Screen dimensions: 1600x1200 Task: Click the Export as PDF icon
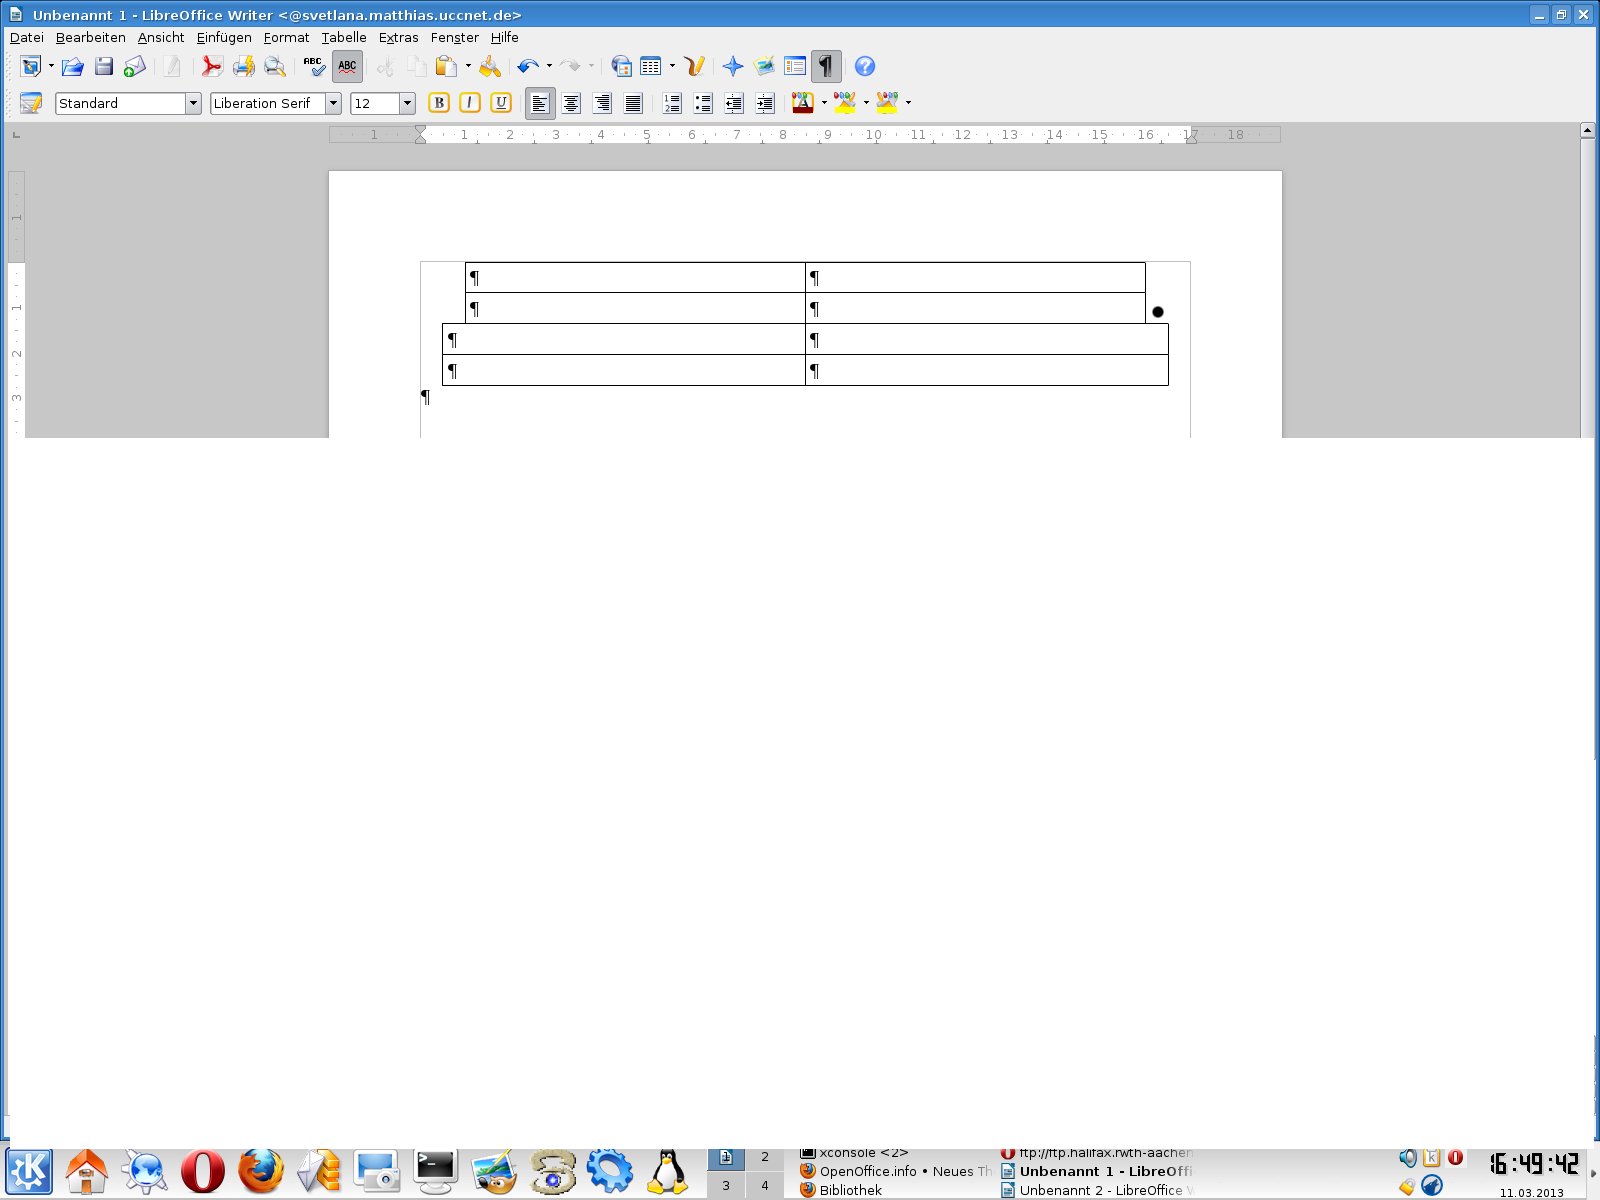(211, 67)
